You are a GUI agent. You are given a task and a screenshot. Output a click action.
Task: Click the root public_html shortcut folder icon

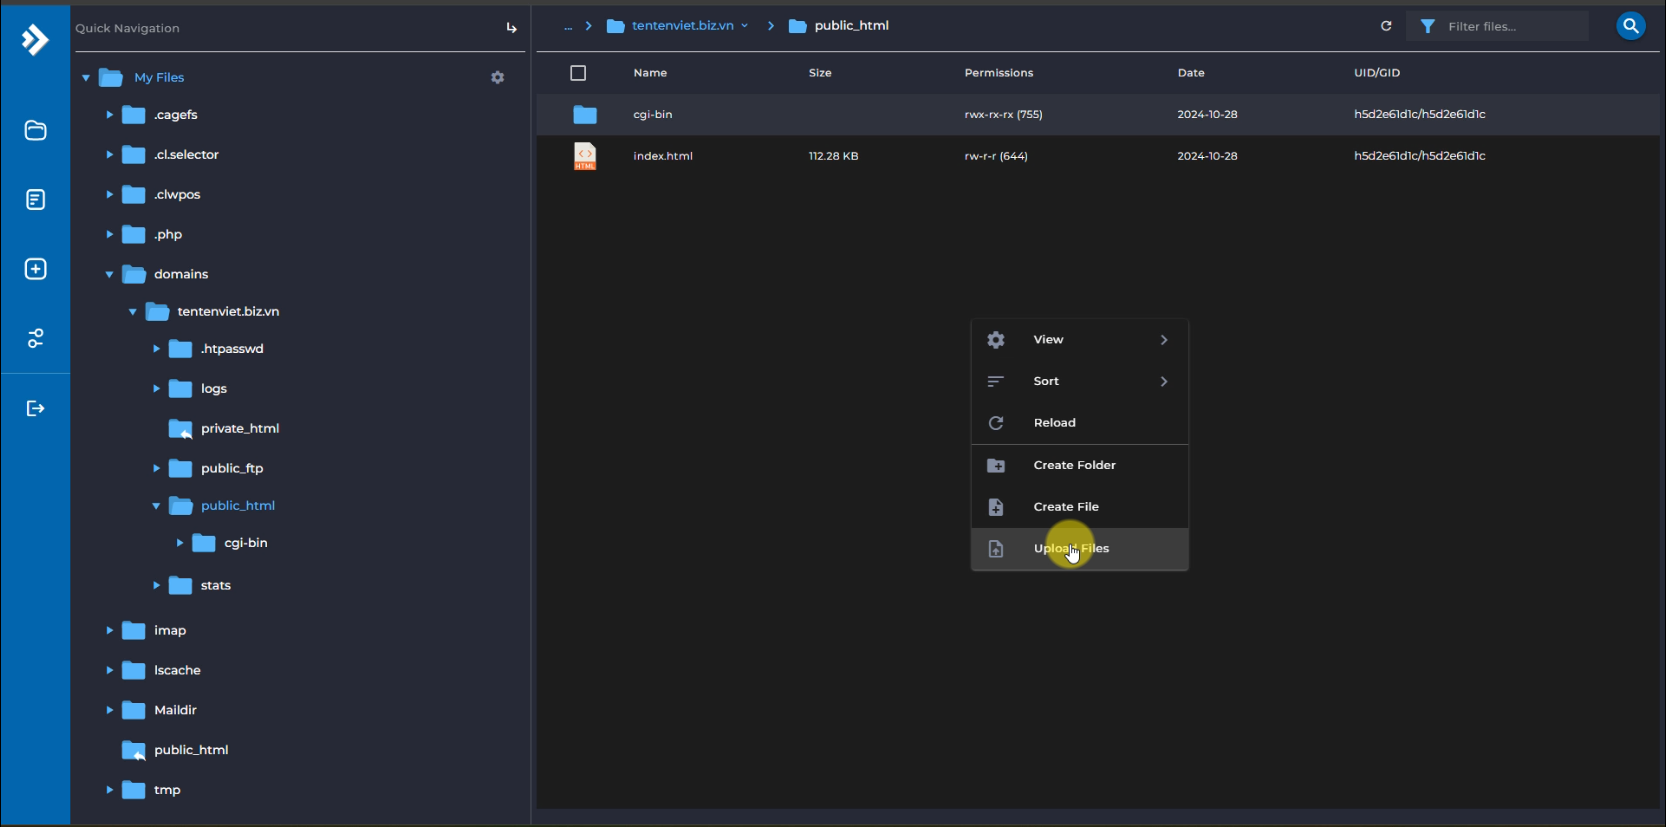point(134,750)
